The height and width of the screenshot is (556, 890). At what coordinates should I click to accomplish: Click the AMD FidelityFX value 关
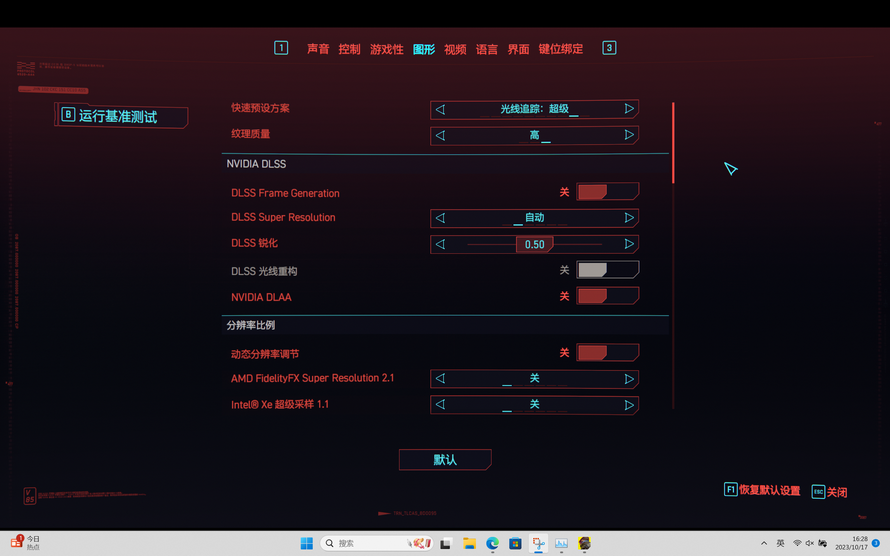pos(534,378)
